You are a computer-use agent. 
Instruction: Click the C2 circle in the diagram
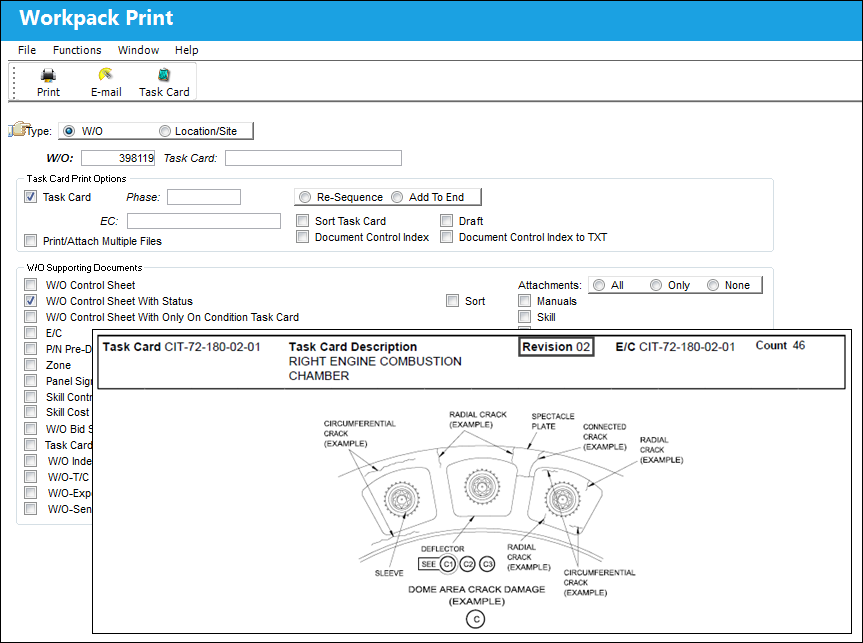tap(468, 564)
